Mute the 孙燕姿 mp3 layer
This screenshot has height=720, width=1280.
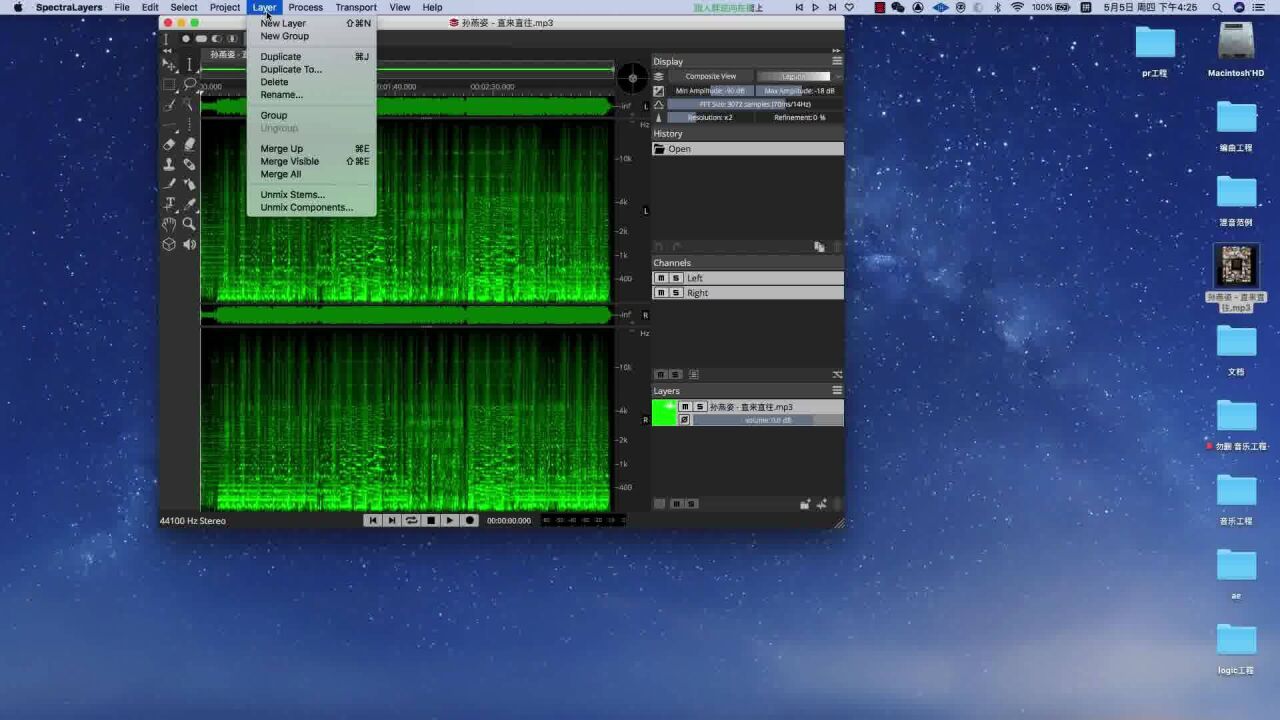click(x=685, y=407)
